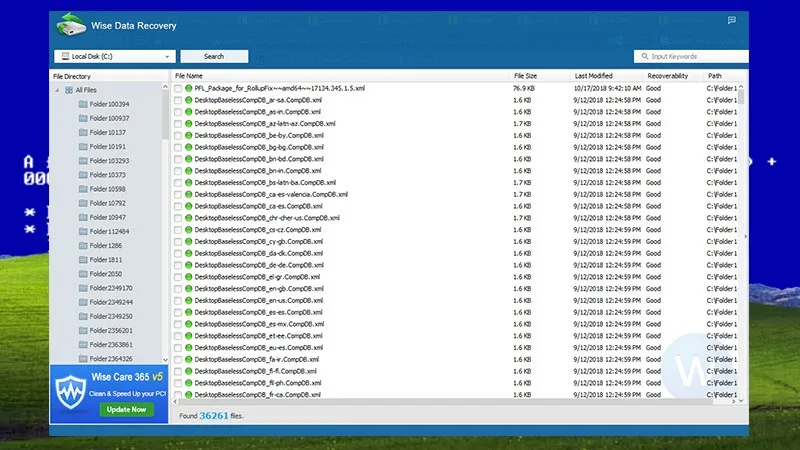Click the File Directory panel header

tap(109, 76)
